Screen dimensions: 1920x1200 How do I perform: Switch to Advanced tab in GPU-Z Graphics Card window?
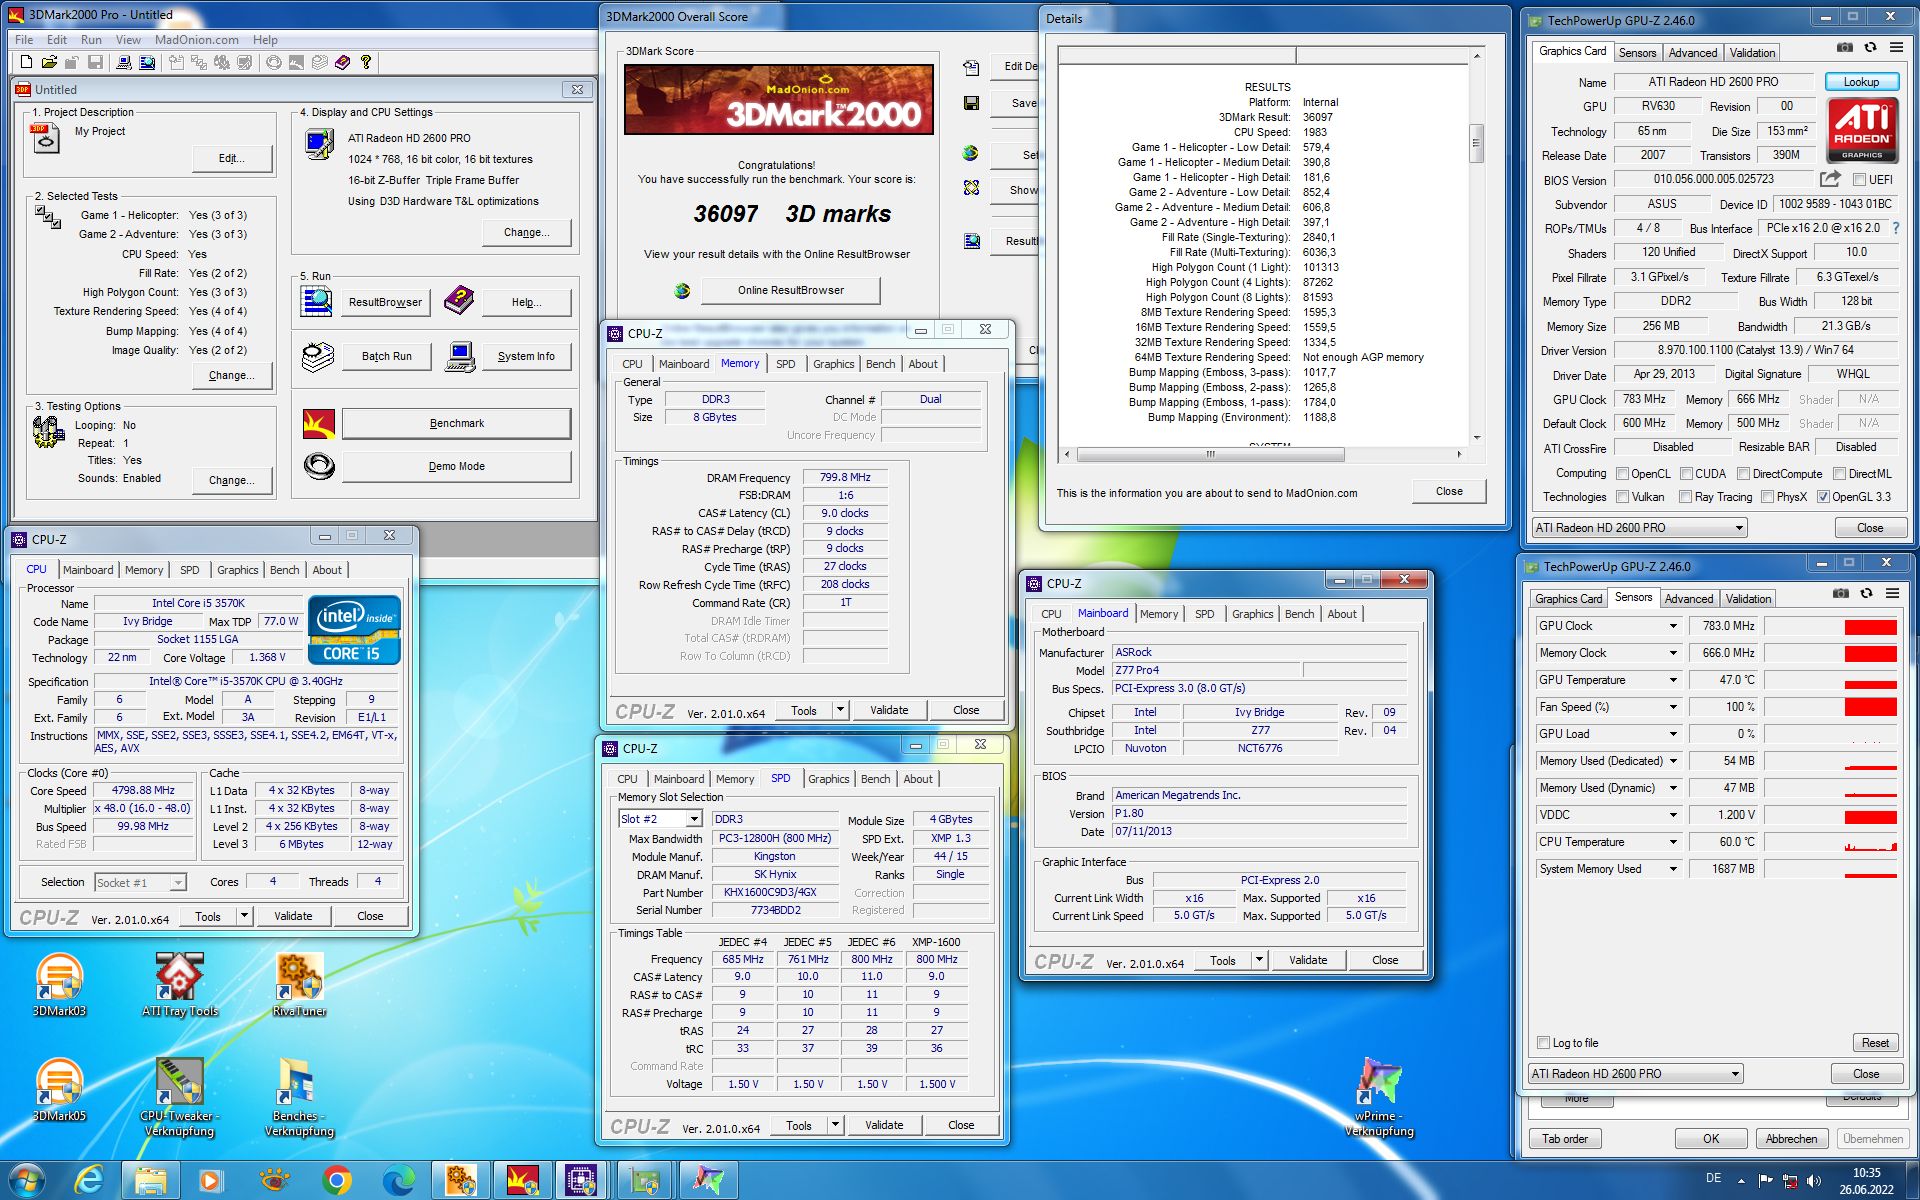1692,53
